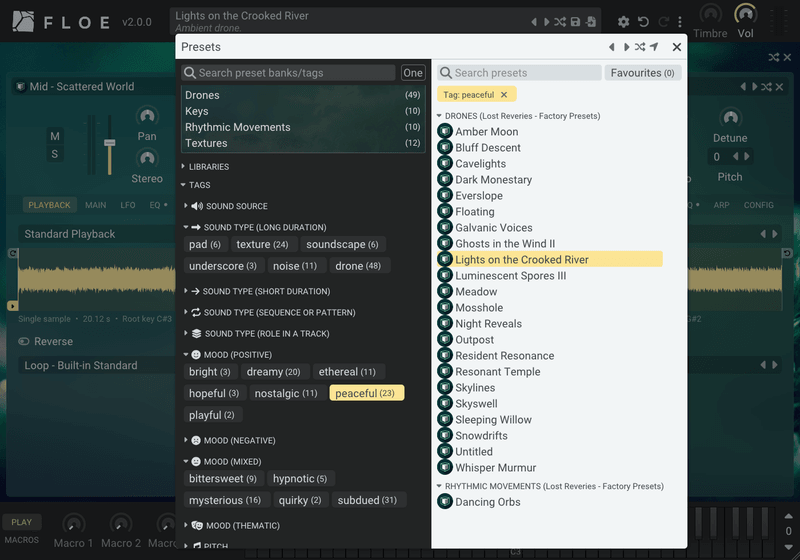Image resolution: width=800 pixels, height=560 pixels.
Task: Click the shuffle icon in Presets header
Action: coord(640,47)
